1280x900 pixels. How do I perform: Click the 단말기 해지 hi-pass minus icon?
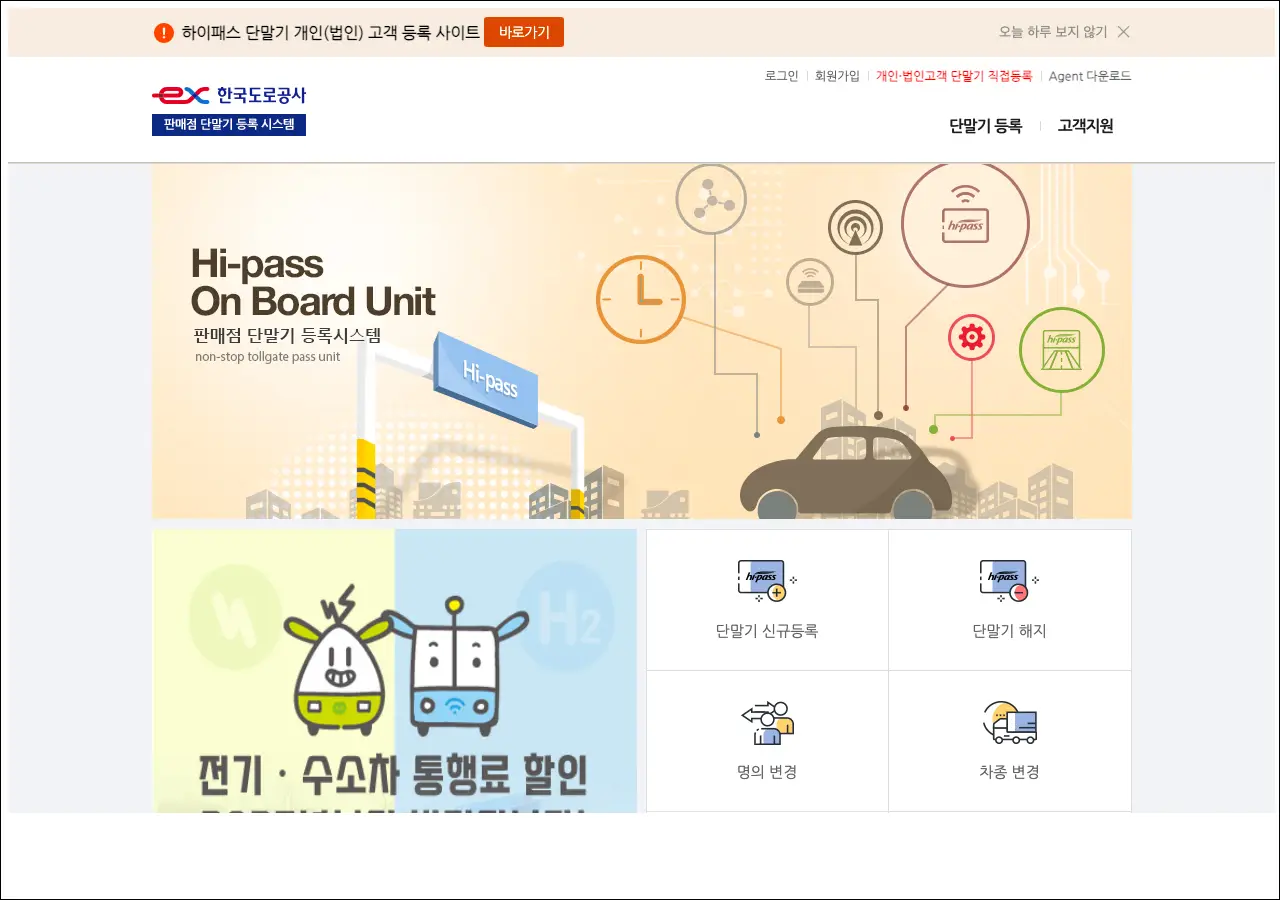pos(1008,581)
